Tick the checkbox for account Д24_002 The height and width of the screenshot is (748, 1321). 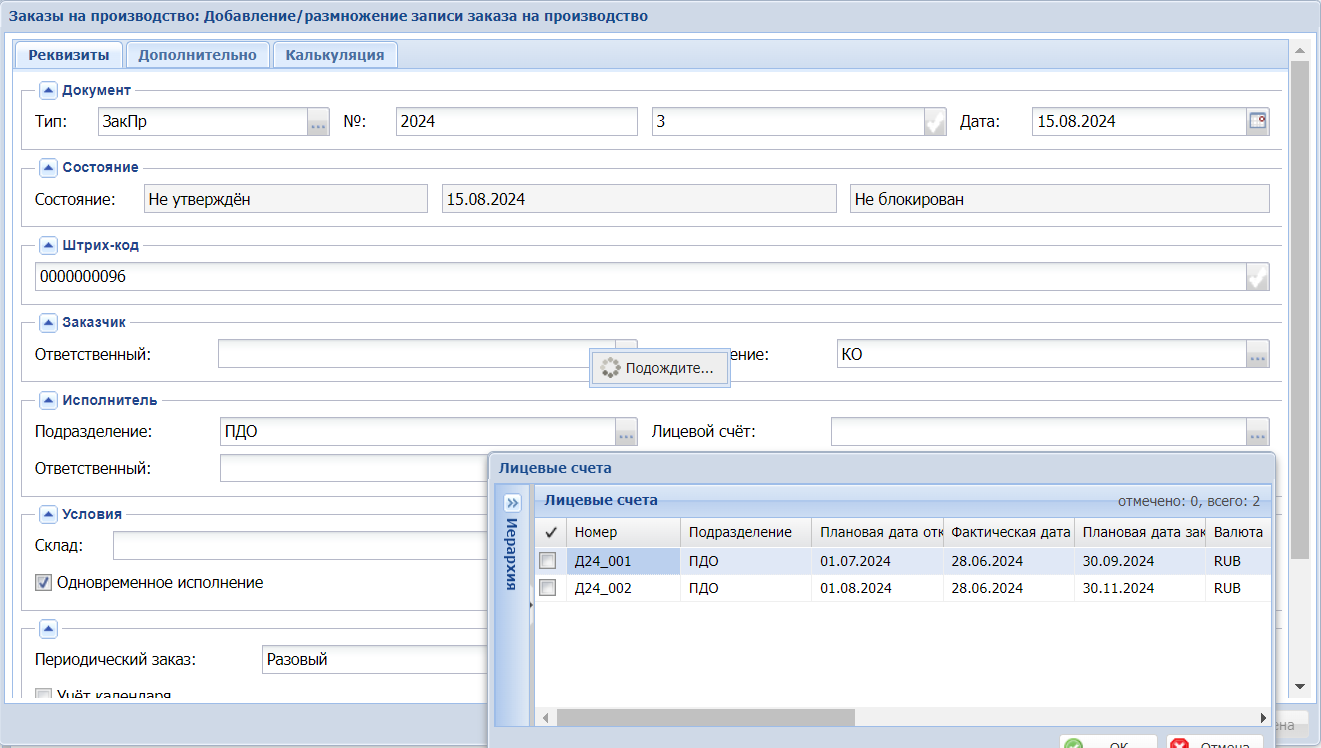click(548, 588)
